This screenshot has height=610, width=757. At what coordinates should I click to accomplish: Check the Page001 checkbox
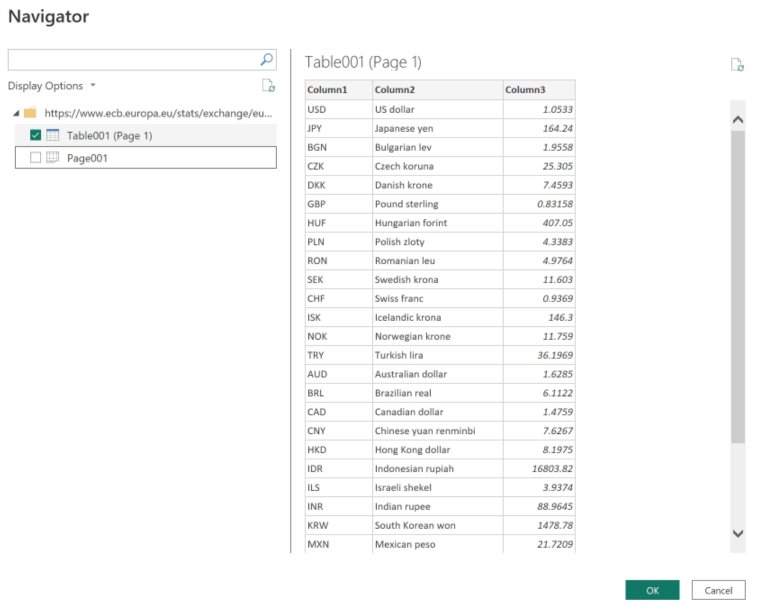tap(36, 158)
